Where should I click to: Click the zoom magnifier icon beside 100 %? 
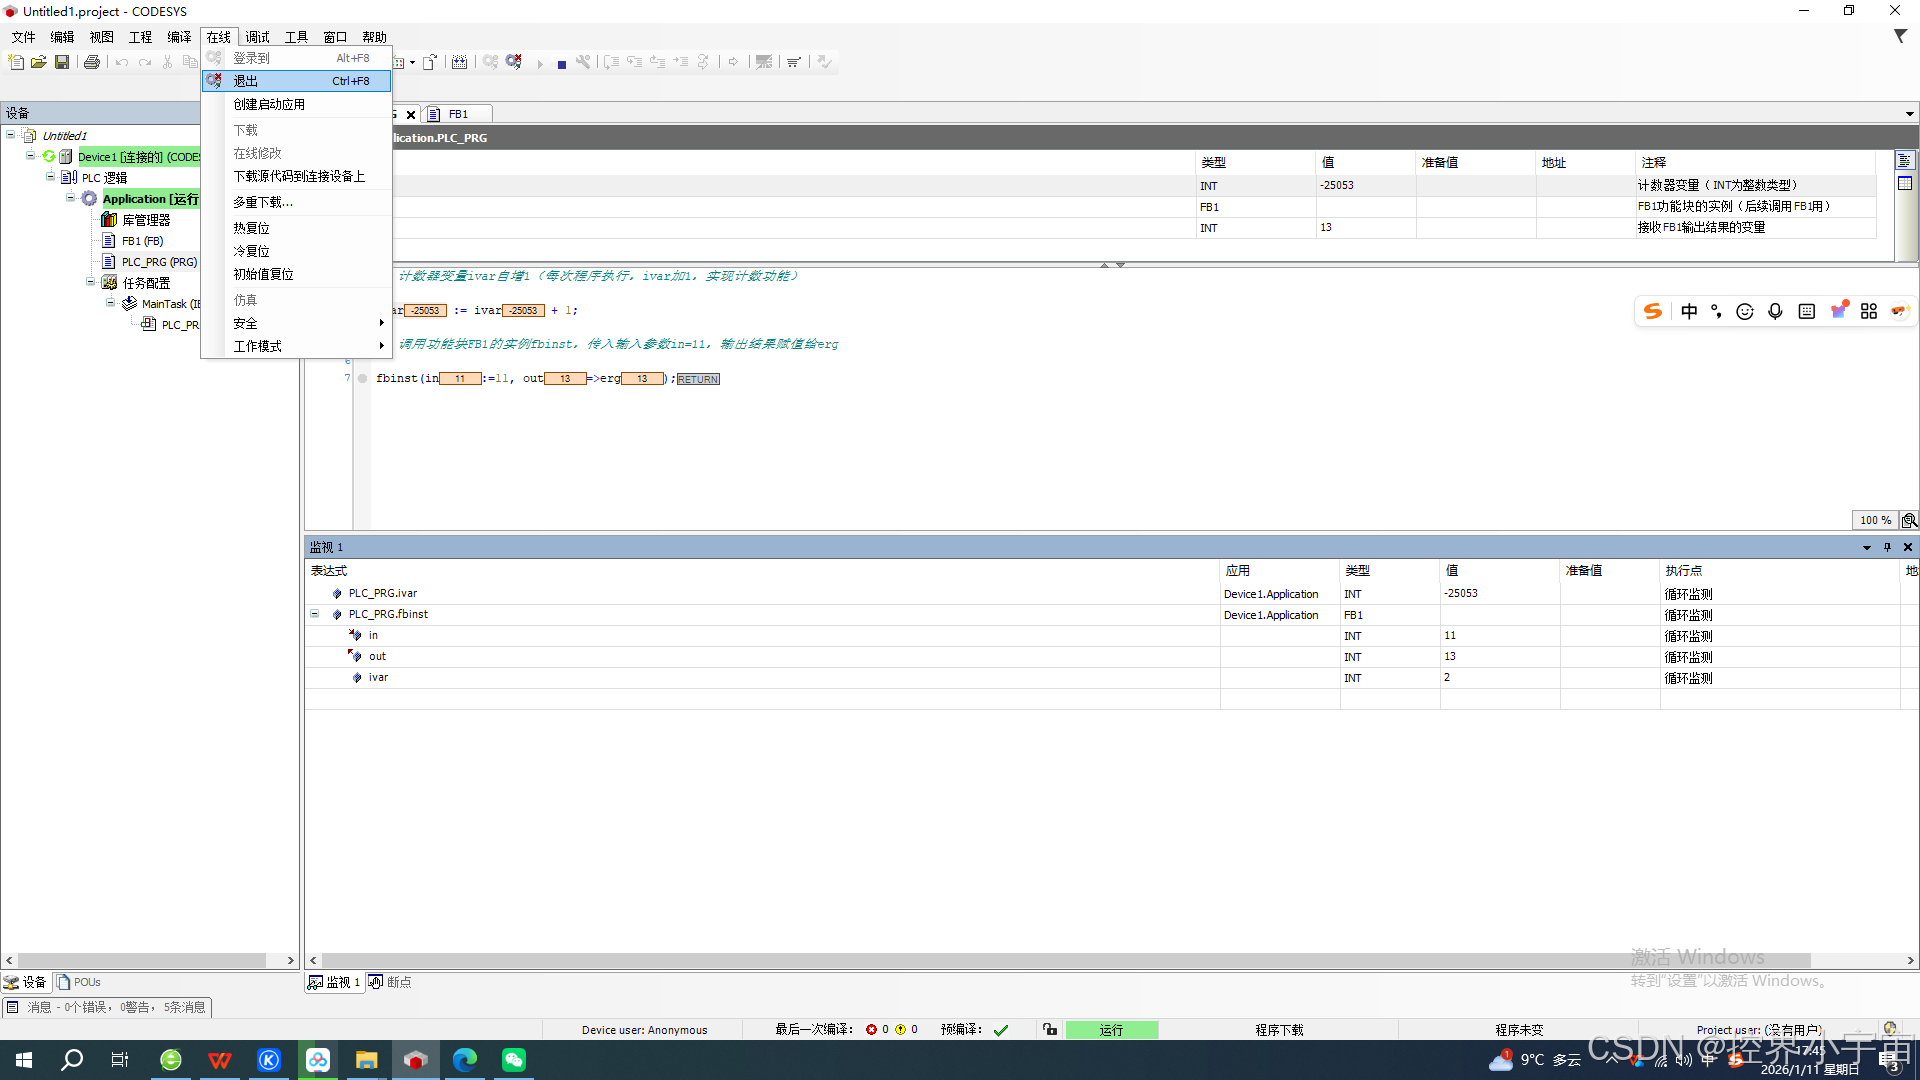click(x=1909, y=520)
